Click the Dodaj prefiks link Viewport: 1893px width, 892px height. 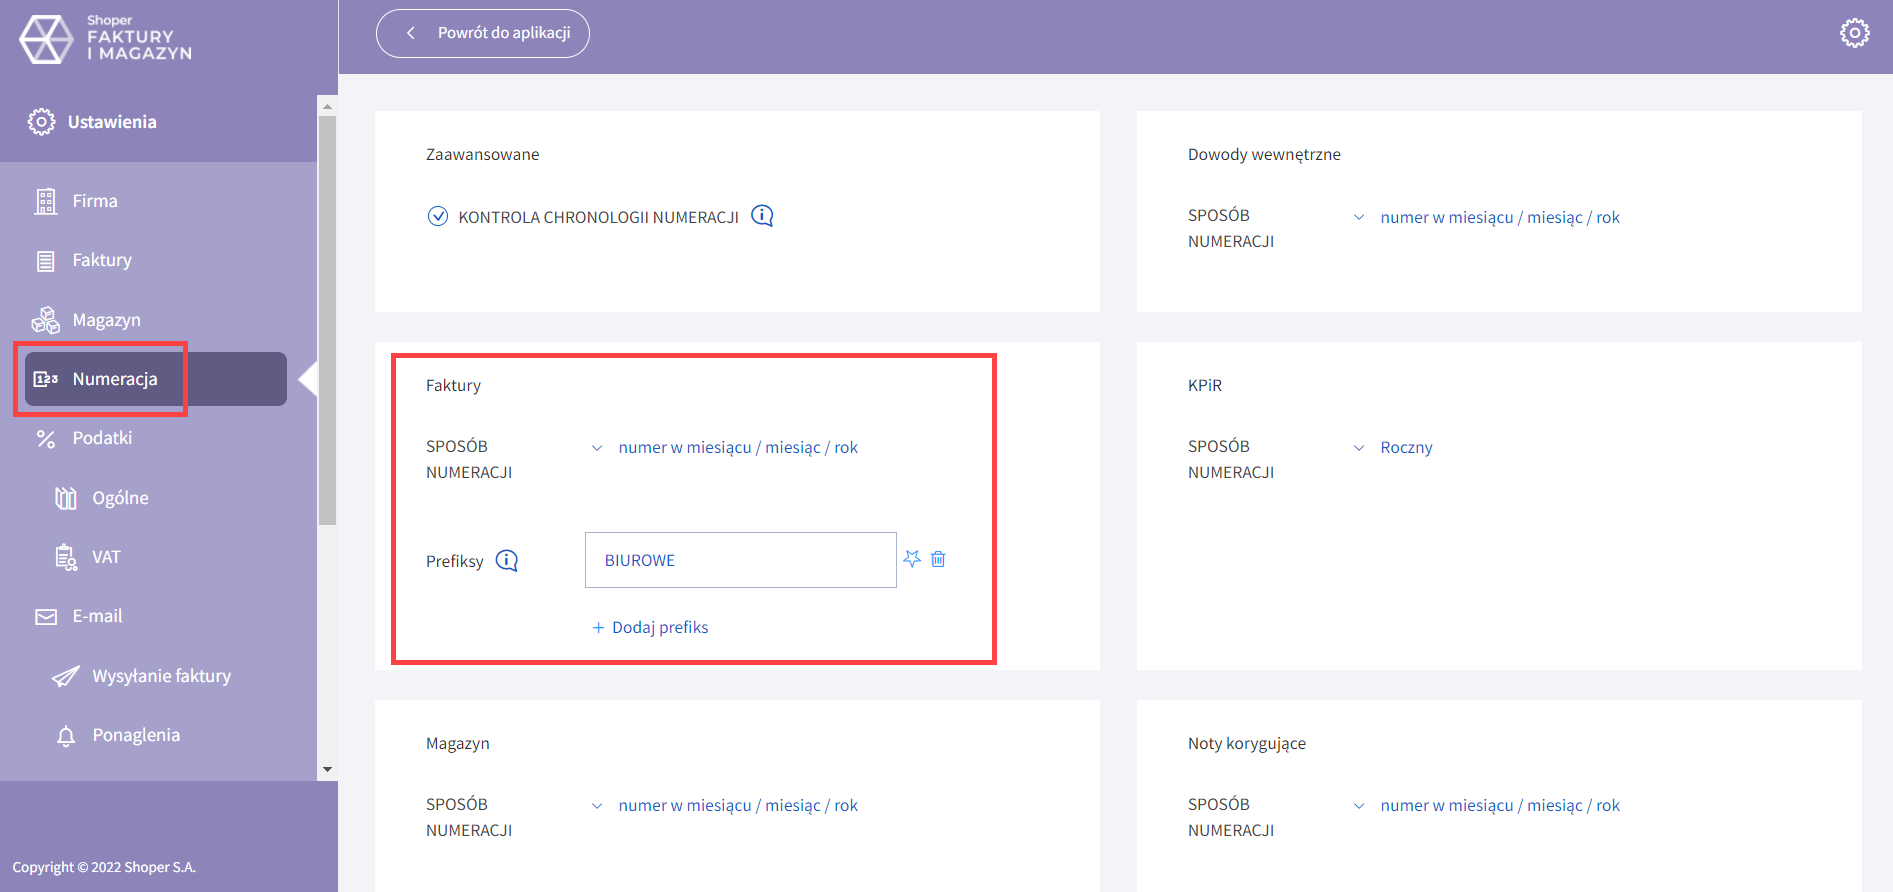[651, 628]
